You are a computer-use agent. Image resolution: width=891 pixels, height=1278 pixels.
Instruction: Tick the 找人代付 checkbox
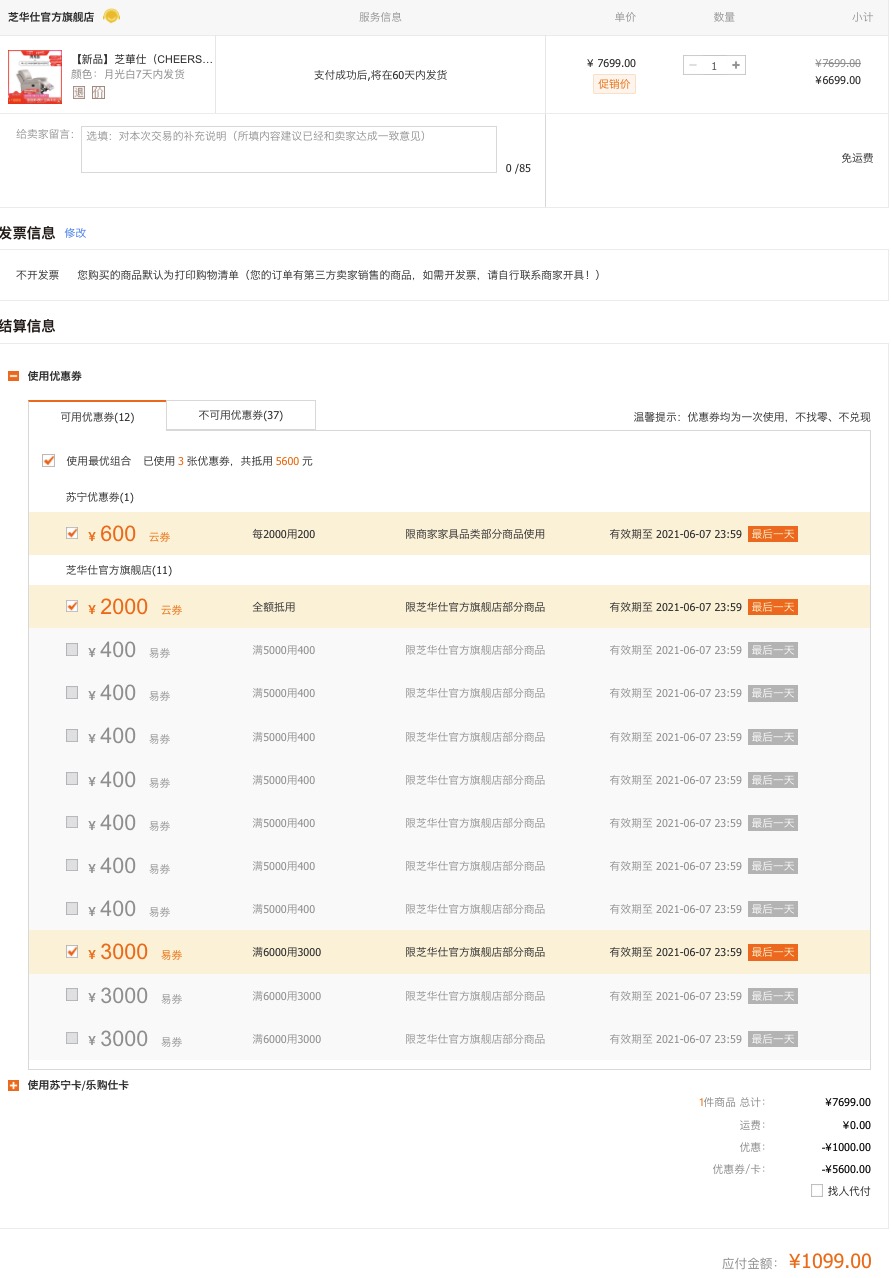tap(817, 1190)
